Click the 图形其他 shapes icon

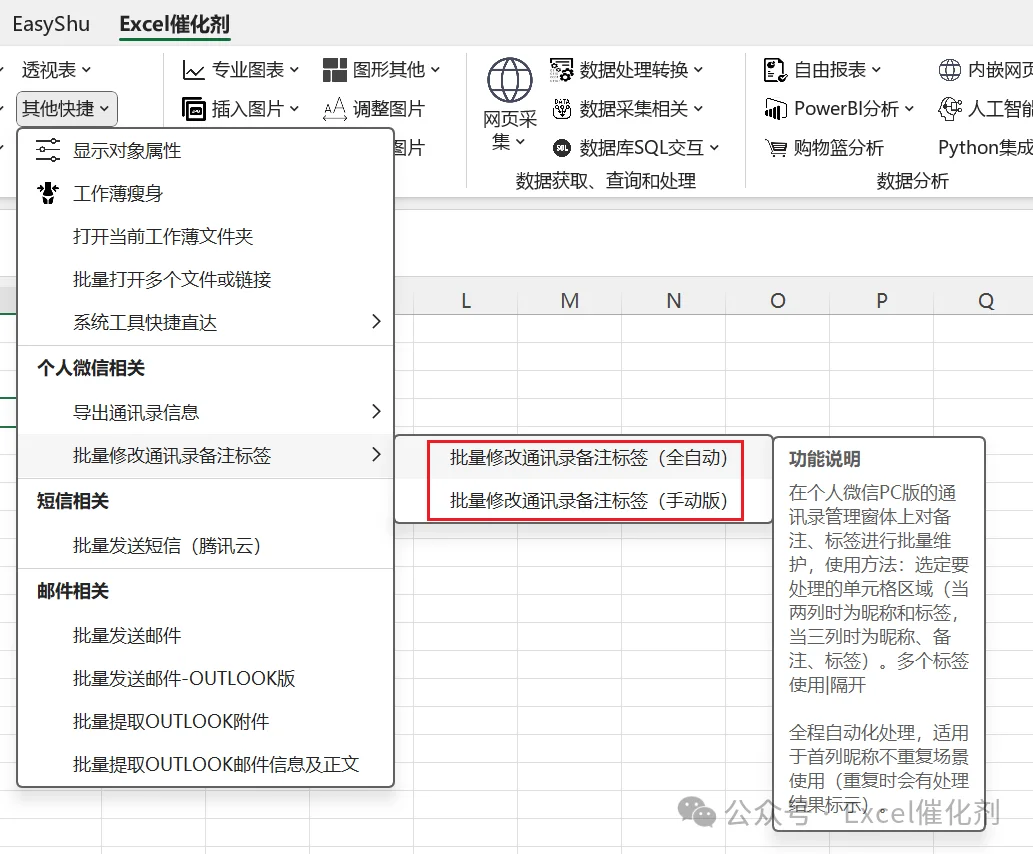(x=335, y=70)
